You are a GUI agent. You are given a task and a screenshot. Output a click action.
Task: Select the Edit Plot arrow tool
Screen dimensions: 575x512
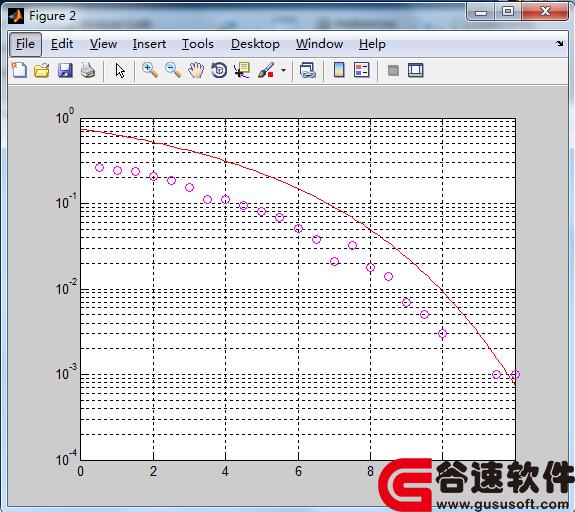pyautogui.click(x=120, y=70)
